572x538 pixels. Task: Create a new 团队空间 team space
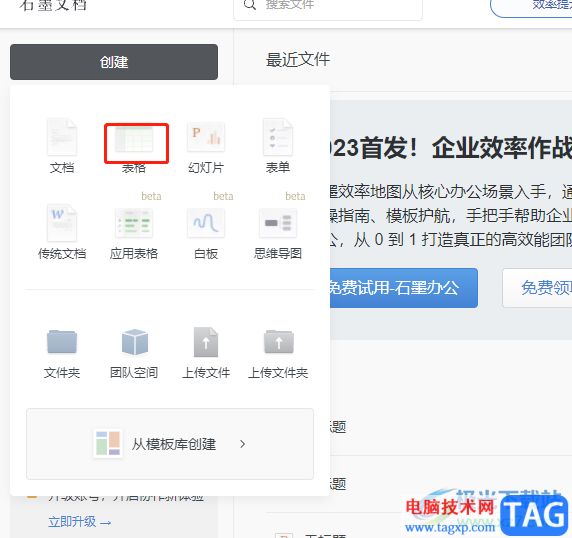[x=134, y=353]
